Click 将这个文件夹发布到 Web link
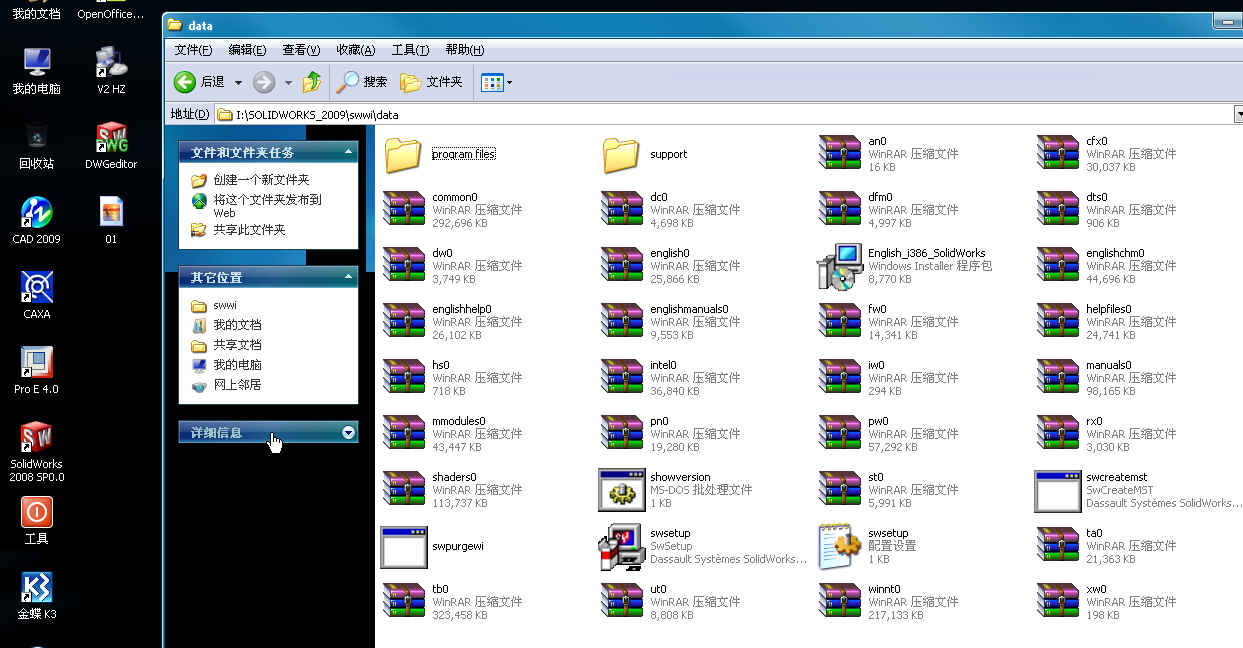Image resolution: width=1243 pixels, height=648 pixels. click(267, 206)
